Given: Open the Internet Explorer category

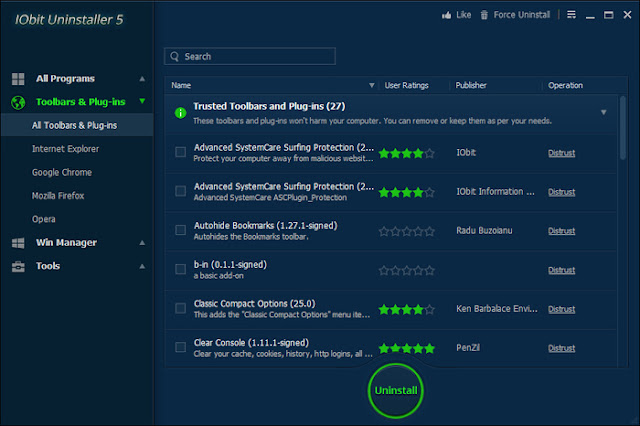Looking at the screenshot, I should point(66,149).
